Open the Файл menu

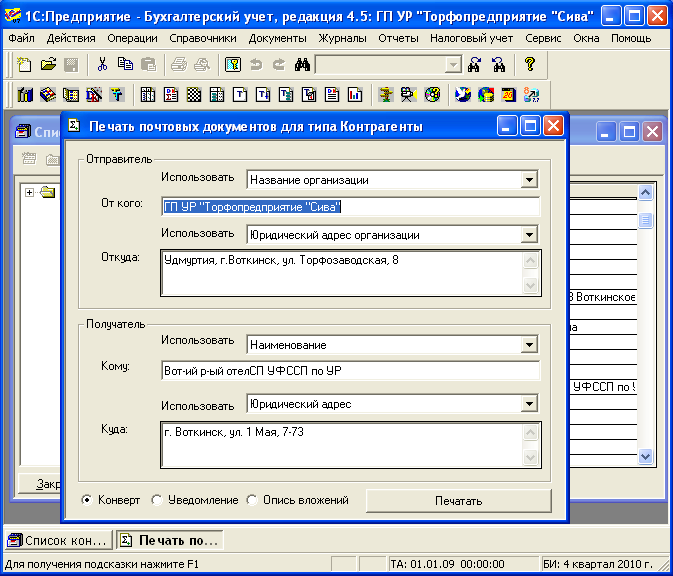coord(21,39)
